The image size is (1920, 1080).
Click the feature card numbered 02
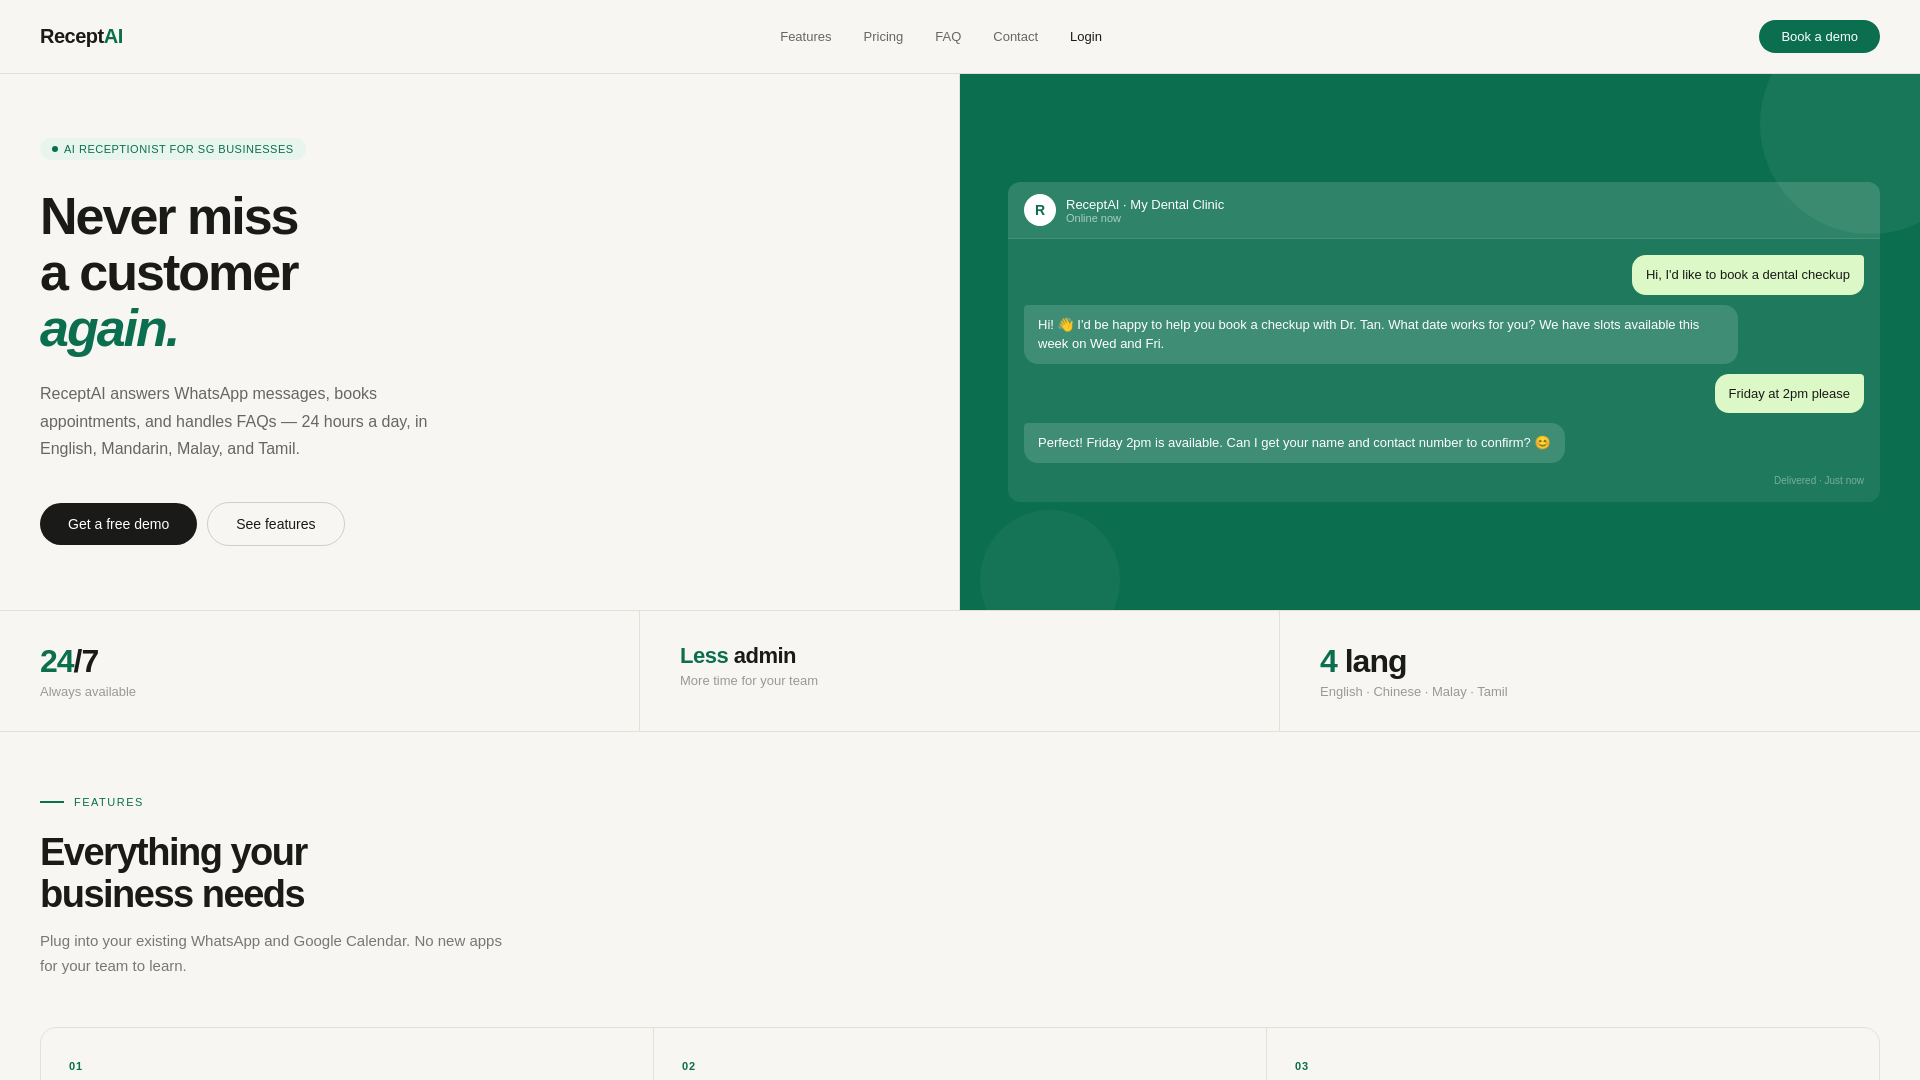tap(960, 1054)
